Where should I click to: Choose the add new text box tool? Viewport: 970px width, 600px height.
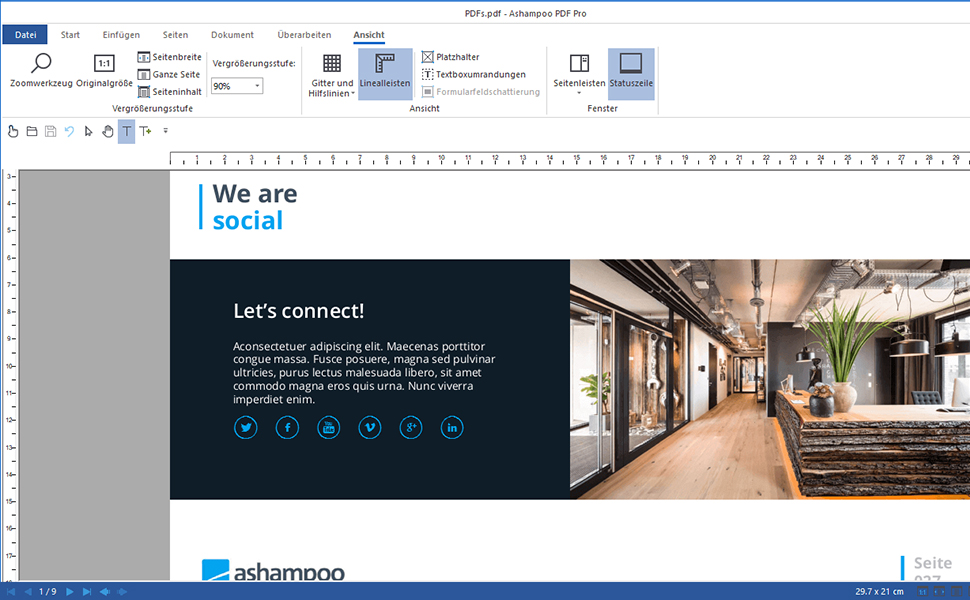[145, 131]
